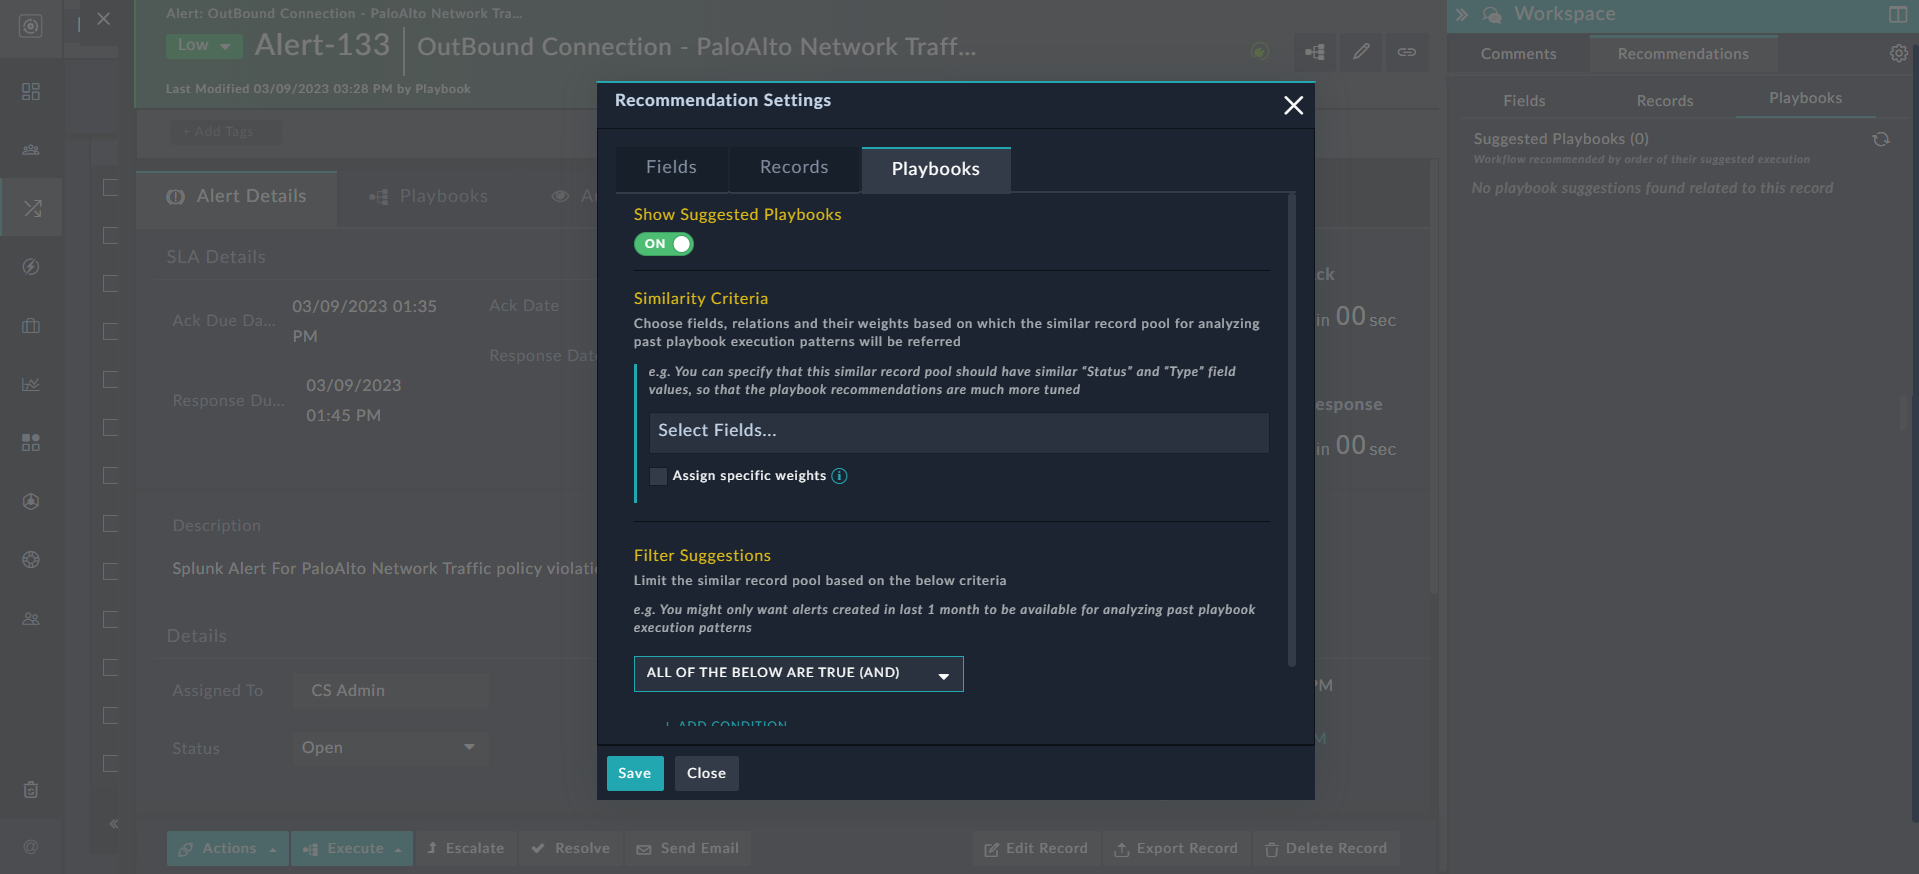Screen dimensions: 1919x874
Task: Click info icon beside Assign specific weights
Action: click(840, 476)
